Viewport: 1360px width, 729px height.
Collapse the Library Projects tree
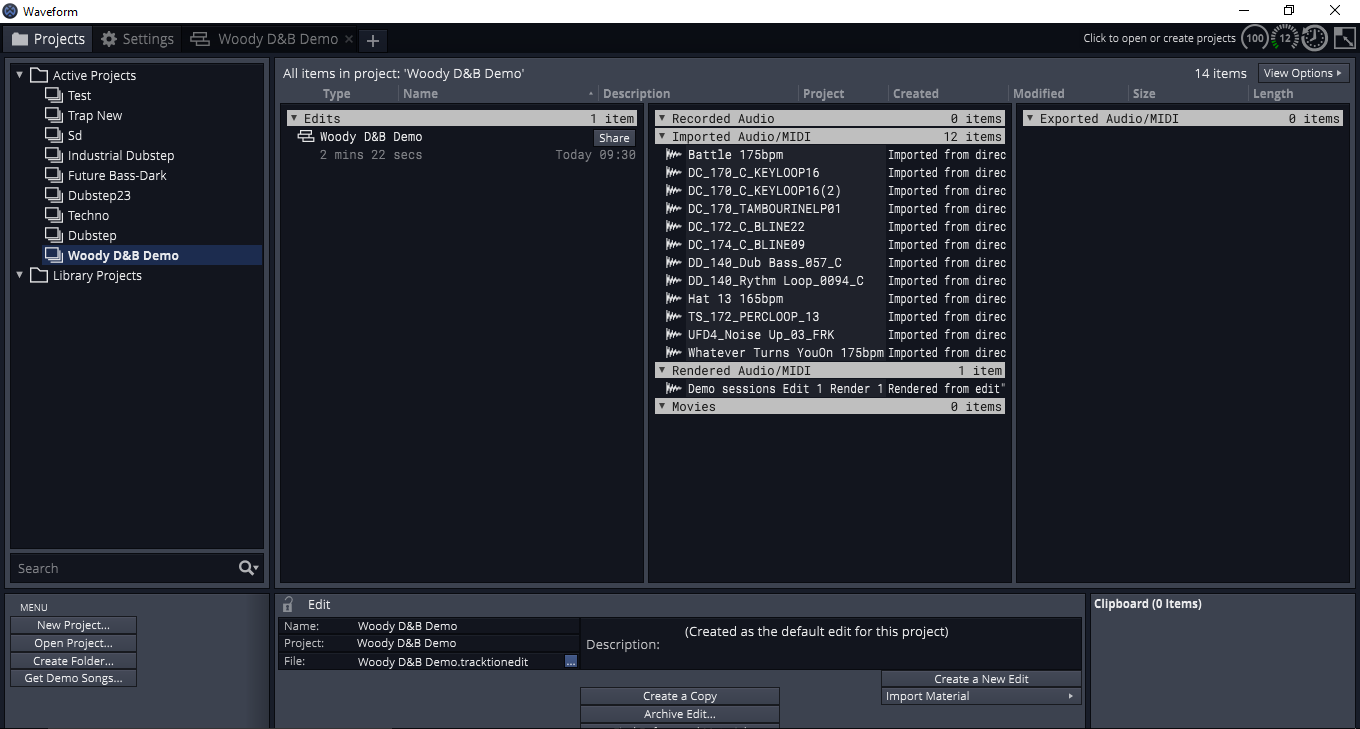(19, 275)
